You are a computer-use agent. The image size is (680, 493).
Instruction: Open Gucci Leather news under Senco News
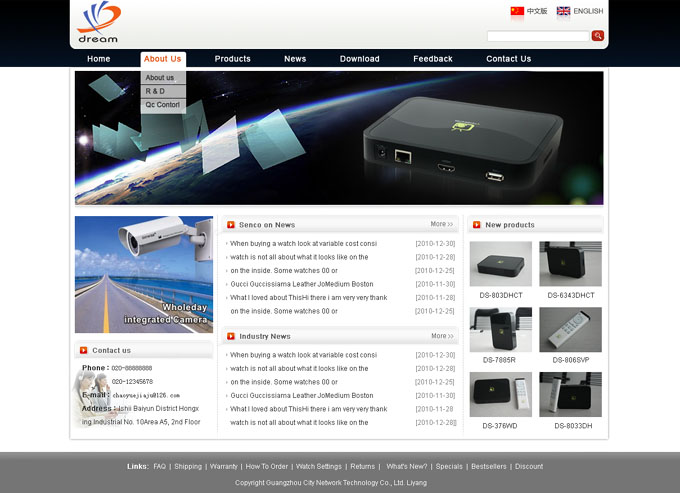click(x=301, y=284)
